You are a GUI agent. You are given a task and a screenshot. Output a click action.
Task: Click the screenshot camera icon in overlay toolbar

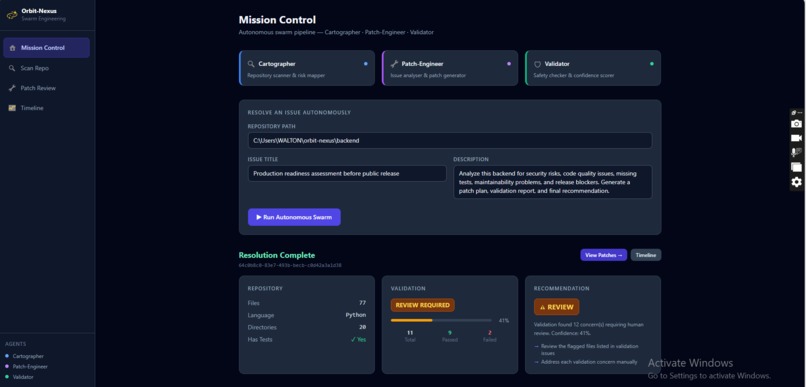click(796, 124)
